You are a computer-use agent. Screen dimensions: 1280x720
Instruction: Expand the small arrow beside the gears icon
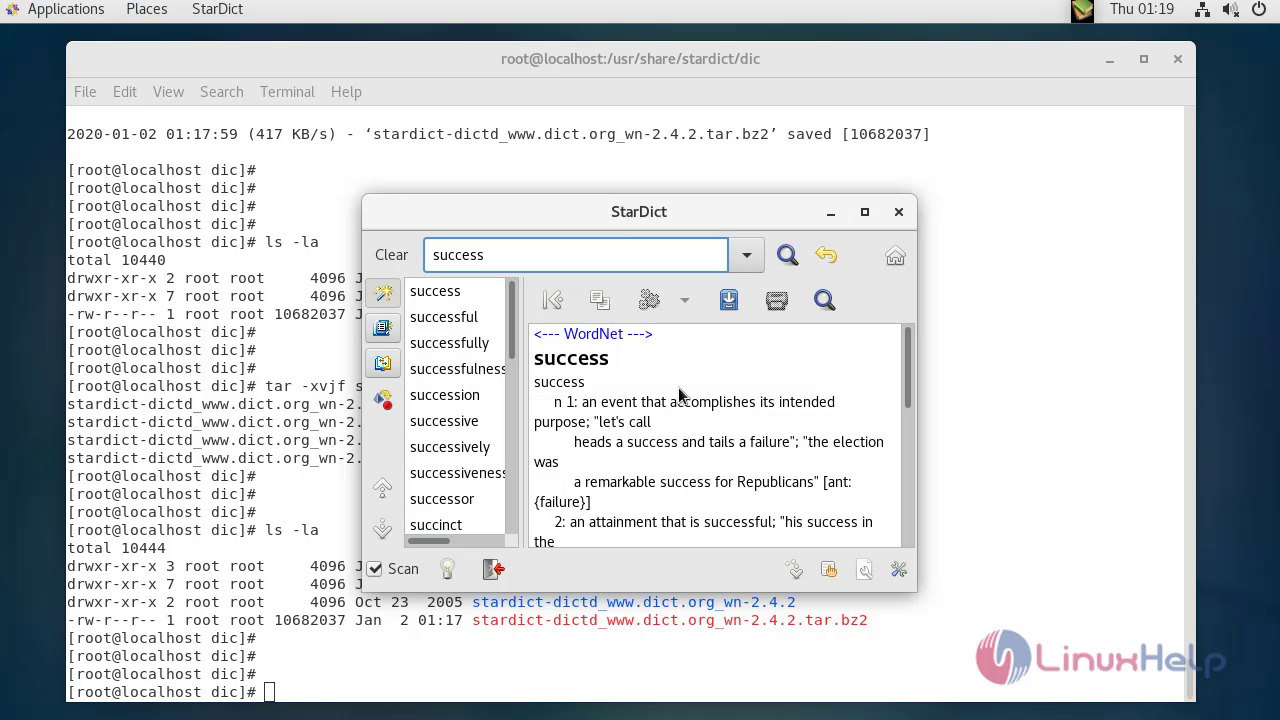coord(685,300)
